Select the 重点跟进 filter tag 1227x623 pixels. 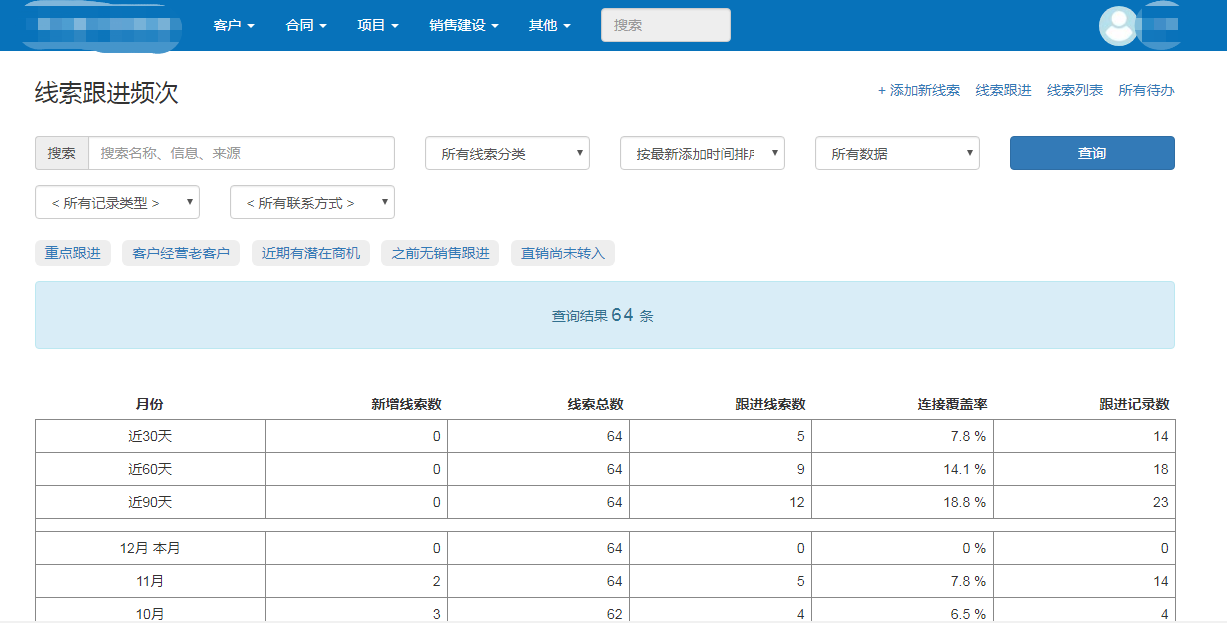pos(73,253)
